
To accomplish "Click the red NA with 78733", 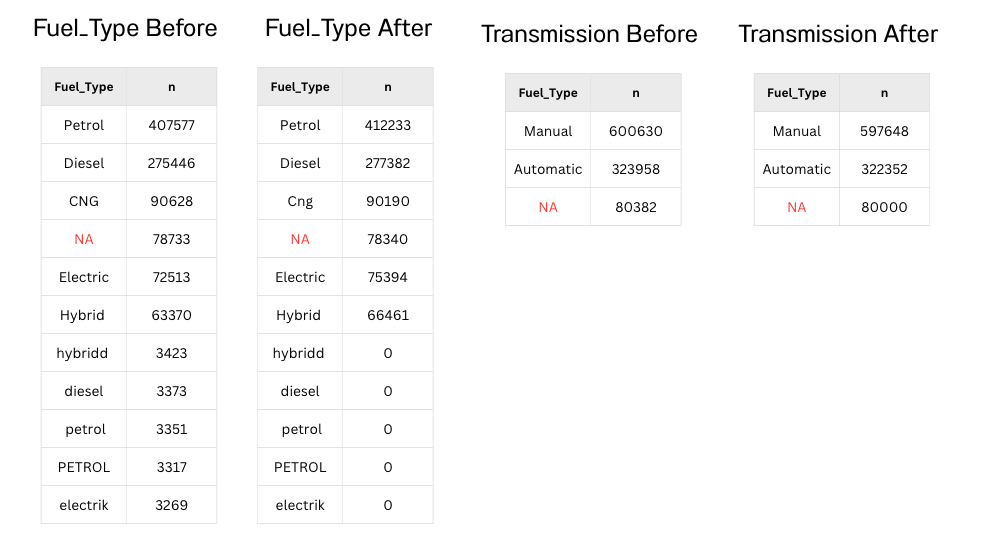I will point(84,239).
